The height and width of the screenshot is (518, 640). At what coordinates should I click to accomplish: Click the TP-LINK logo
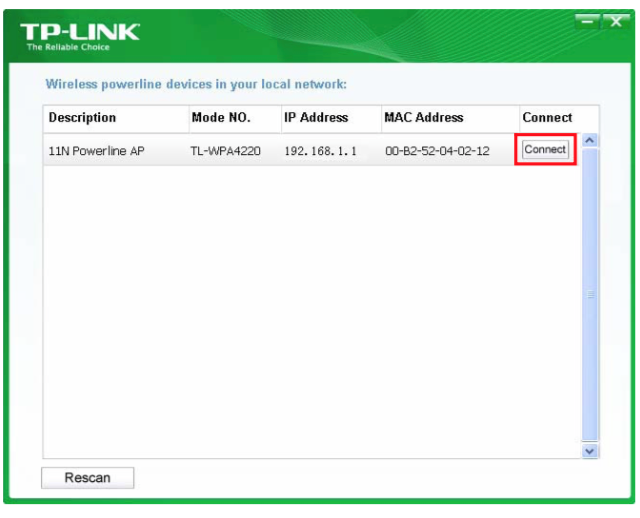click(x=82, y=32)
